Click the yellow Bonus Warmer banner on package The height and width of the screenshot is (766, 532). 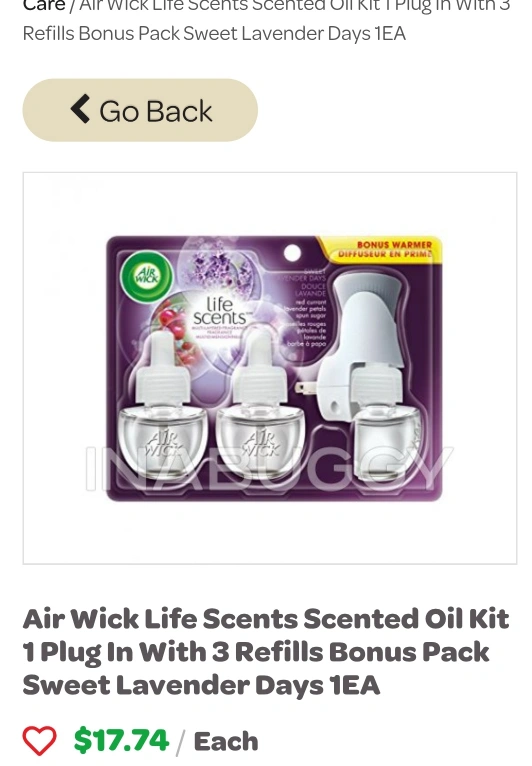pyautogui.click(x=383, y=250)
